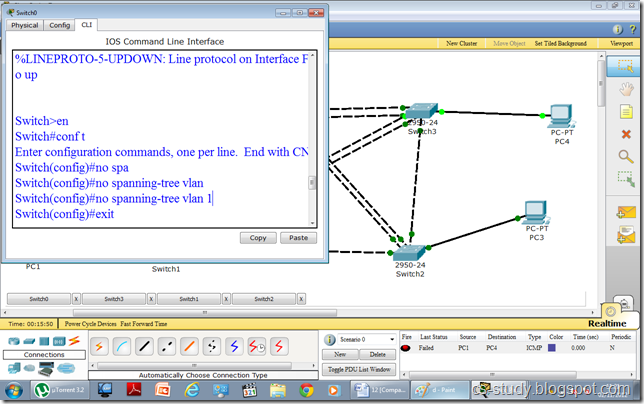Viewport: 644px width, 404px height.
Task: Switch to the Physical tab
Action: coord(25,24)
